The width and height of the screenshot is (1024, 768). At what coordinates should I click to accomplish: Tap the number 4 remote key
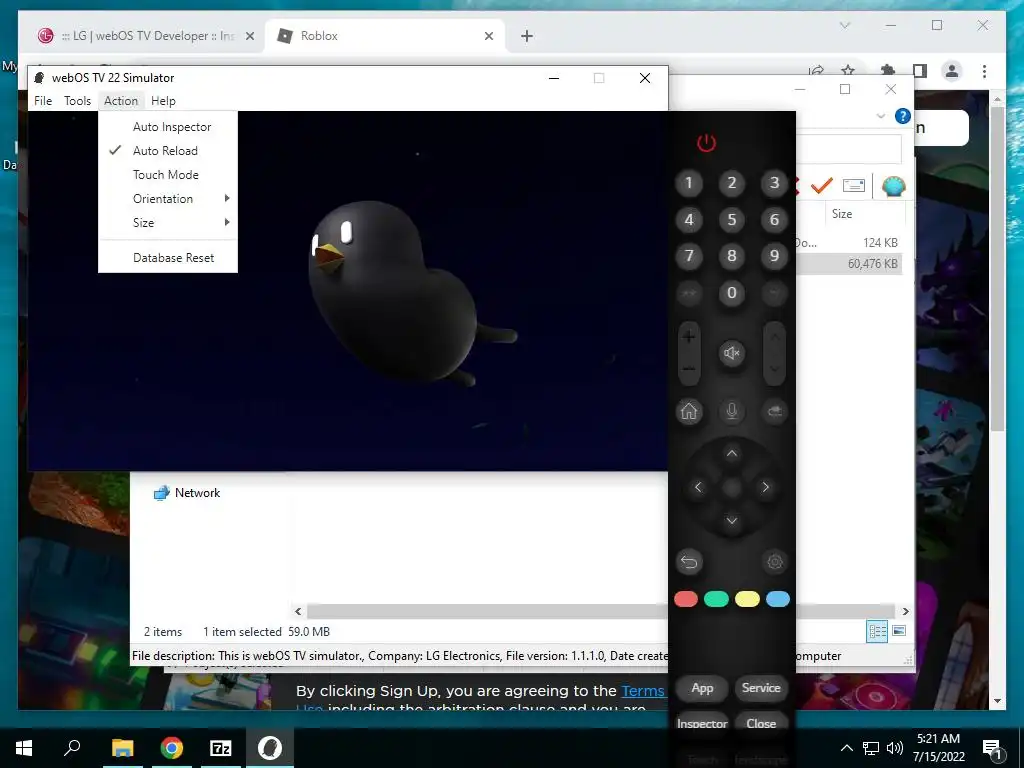click(688, 219)
